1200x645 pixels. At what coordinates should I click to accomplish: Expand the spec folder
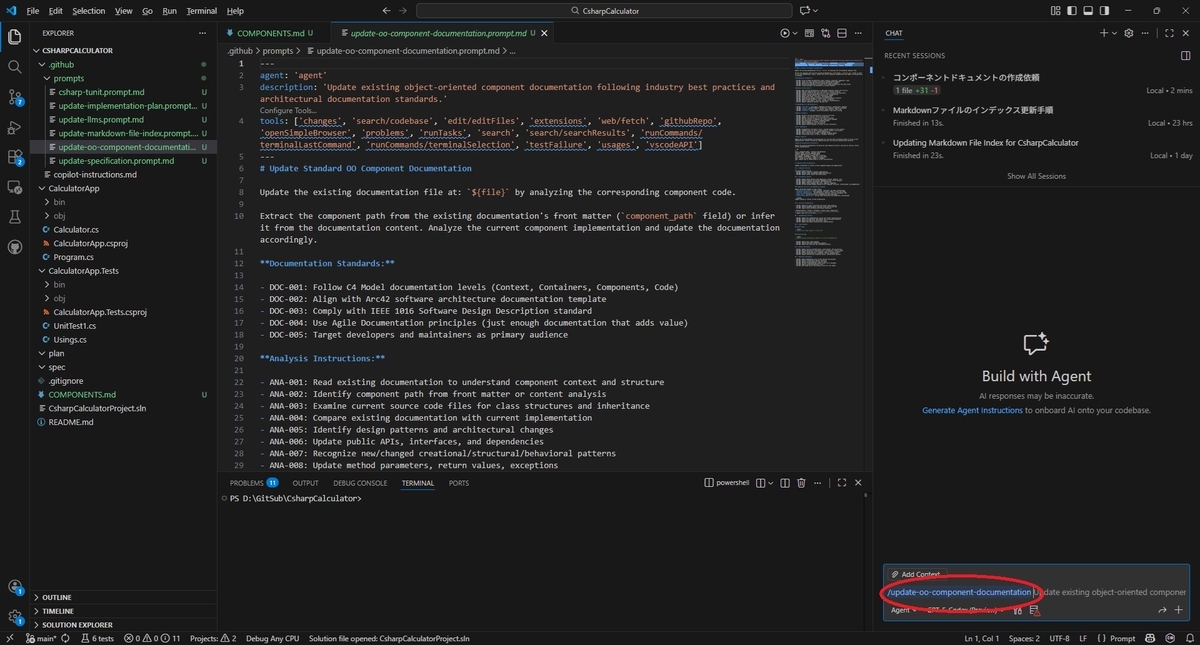(x=57, y=367)
